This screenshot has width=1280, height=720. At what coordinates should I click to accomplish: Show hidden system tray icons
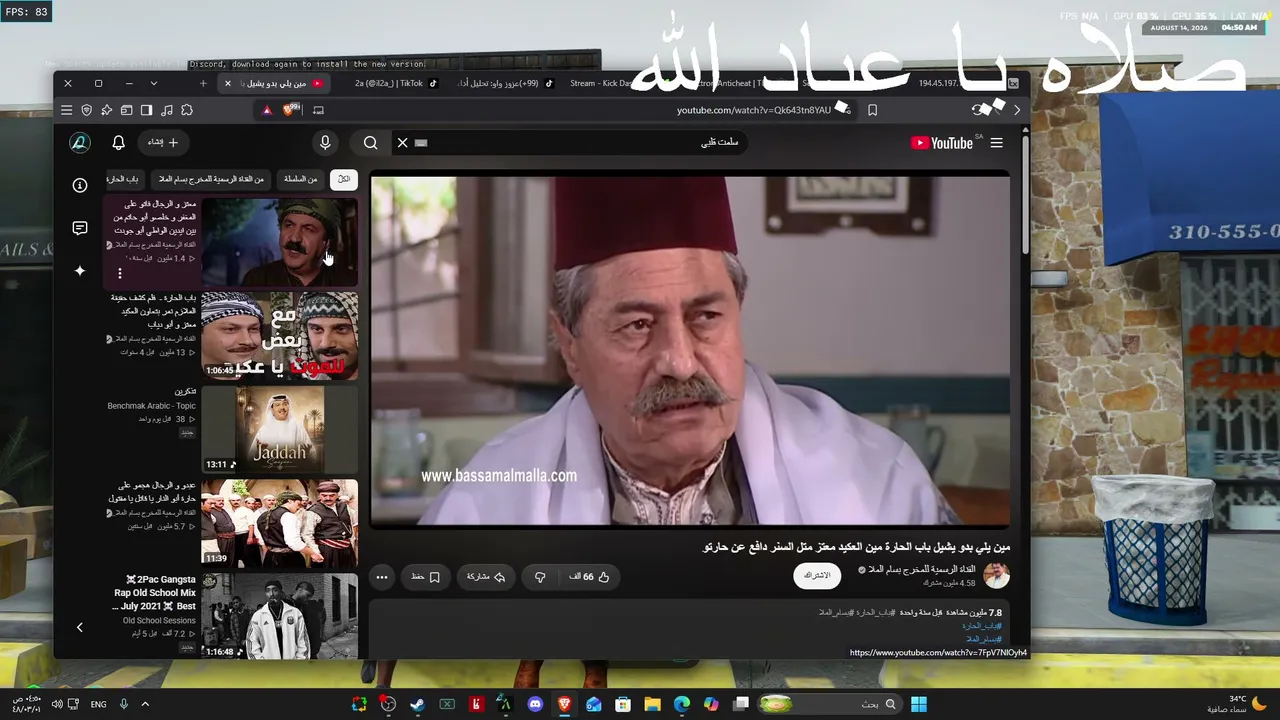pos(145,704)
